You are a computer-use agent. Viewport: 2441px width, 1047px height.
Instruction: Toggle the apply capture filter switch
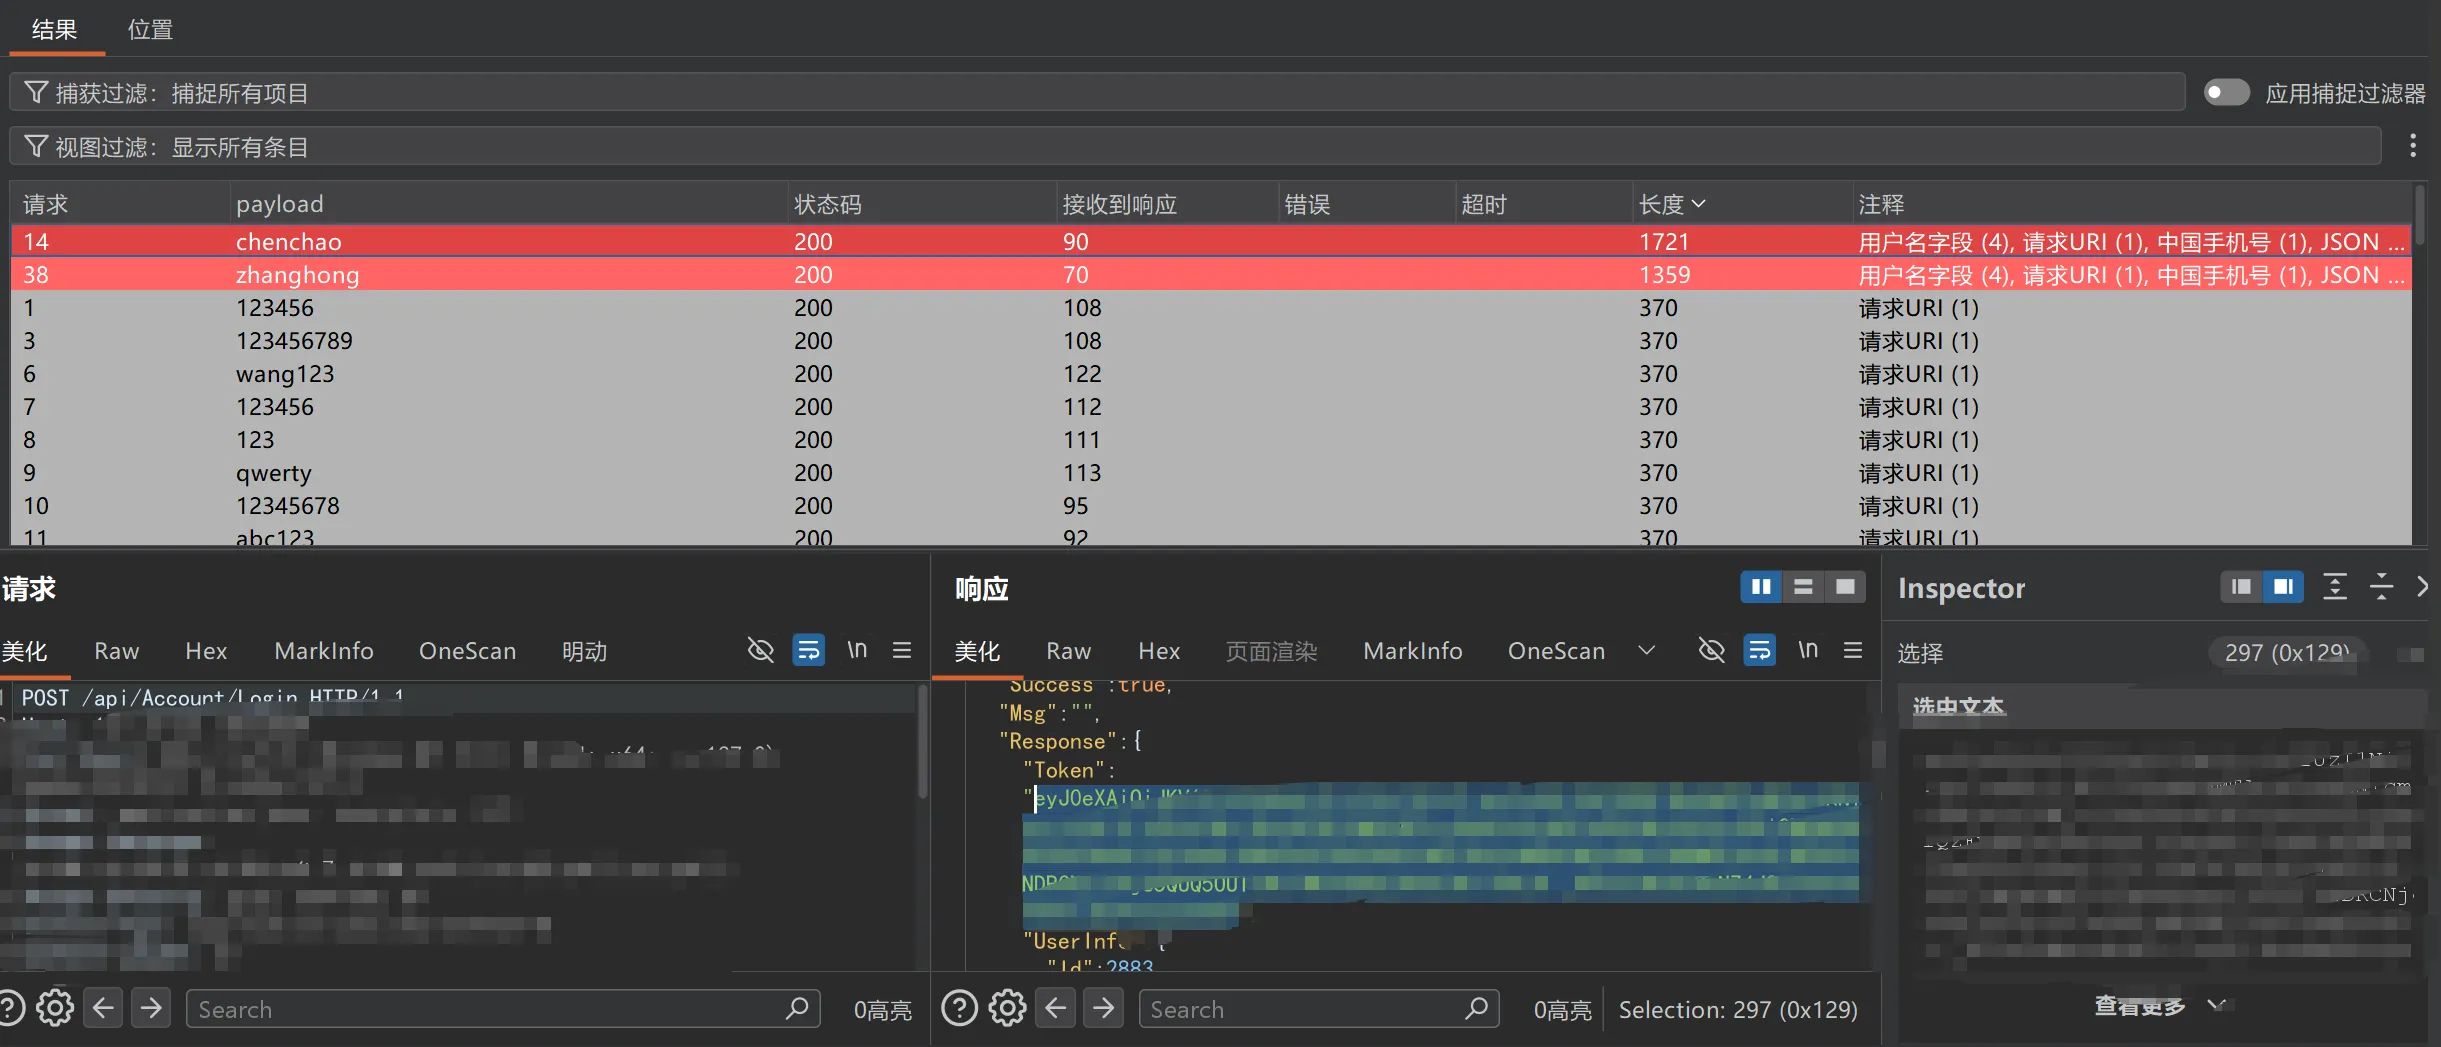click(x=2227, y=93)
